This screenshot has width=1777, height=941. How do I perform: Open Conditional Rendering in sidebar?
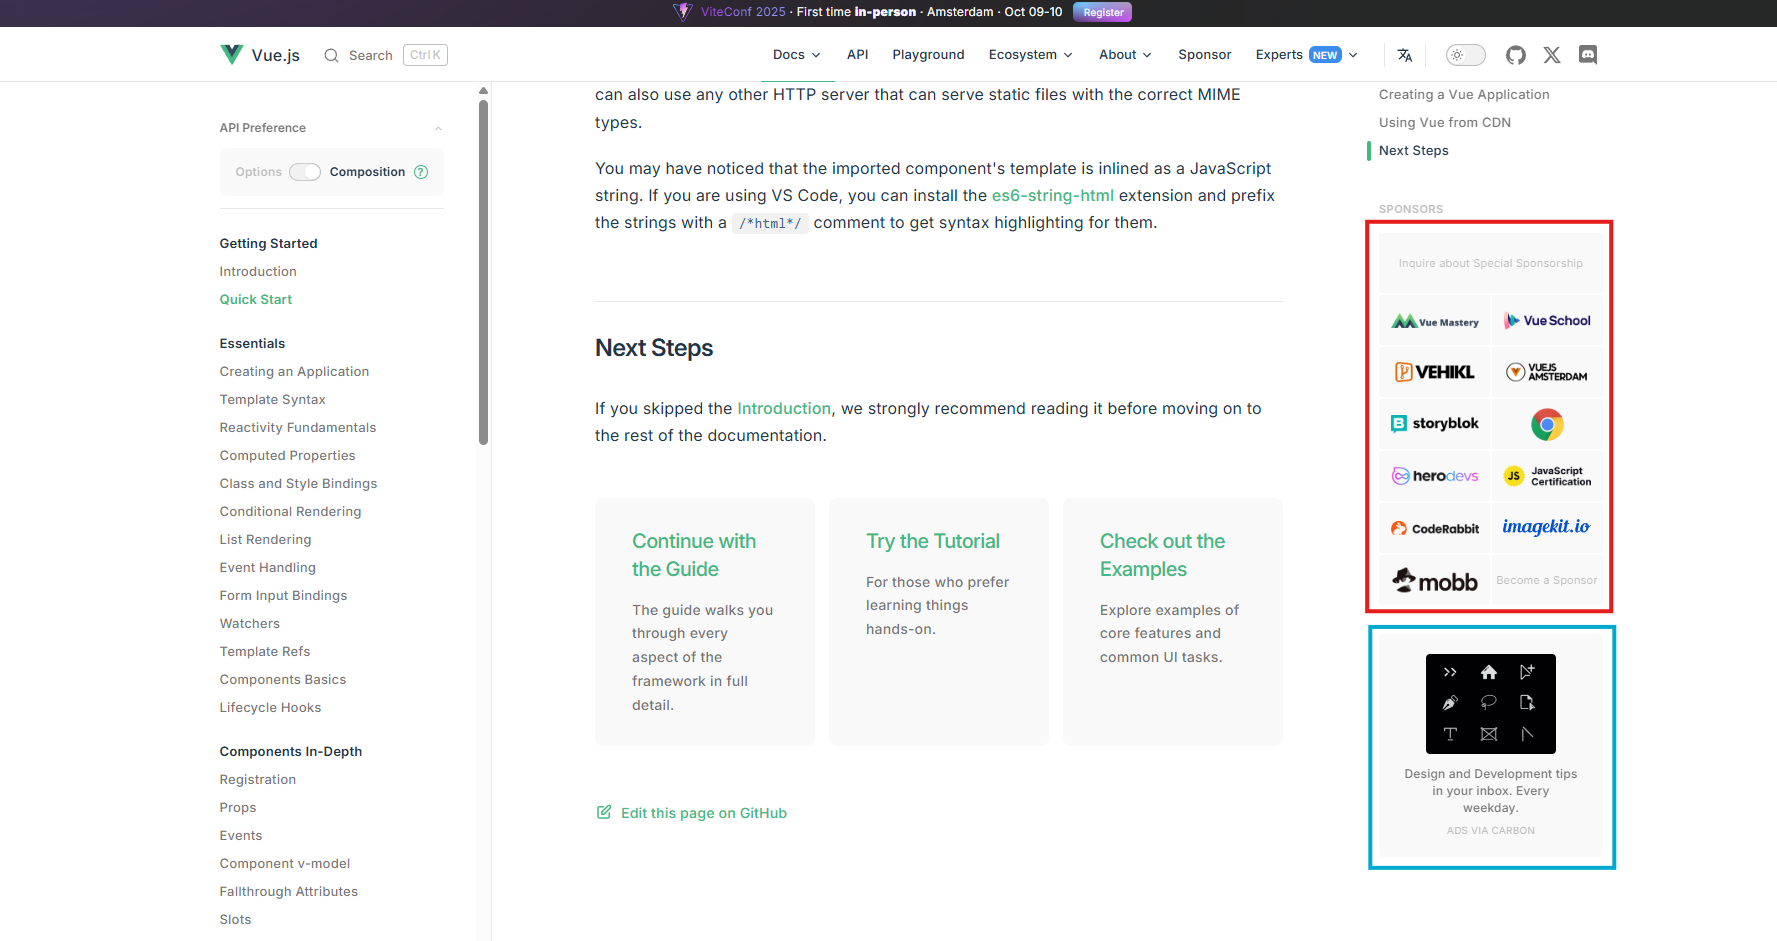[x=291, y=511]
